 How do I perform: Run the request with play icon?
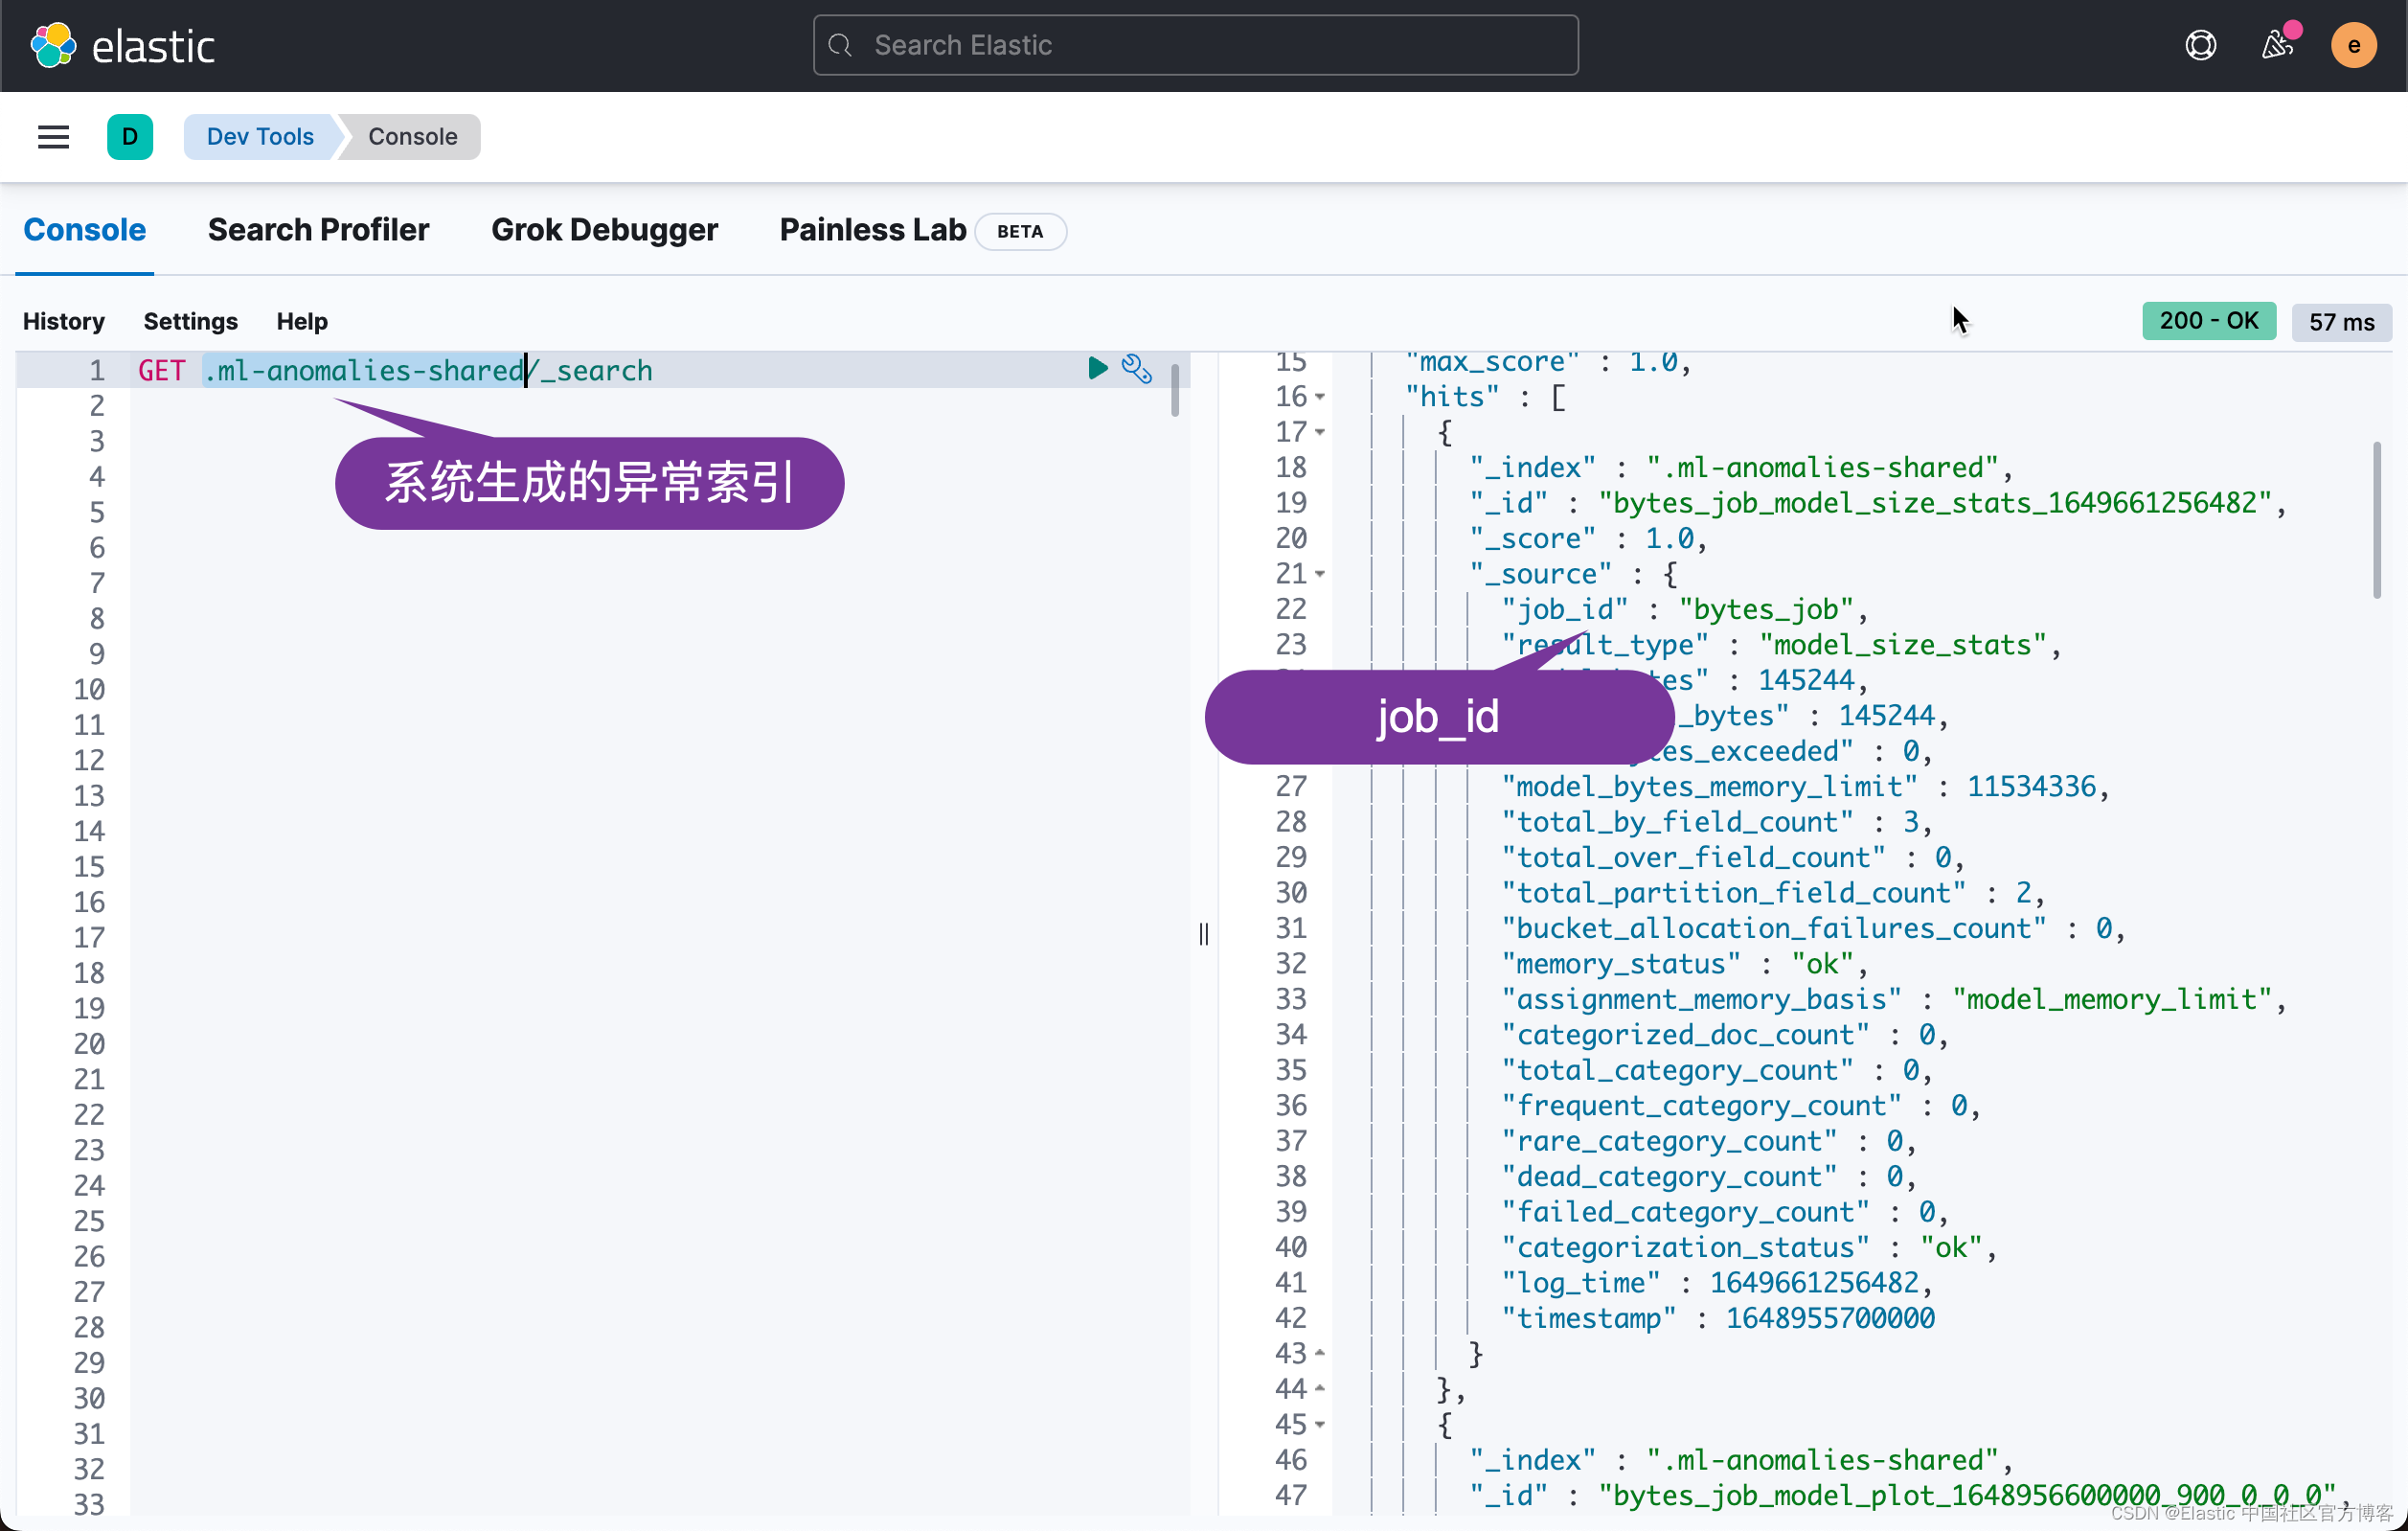pyautogui.click(x=1097, y=369)
